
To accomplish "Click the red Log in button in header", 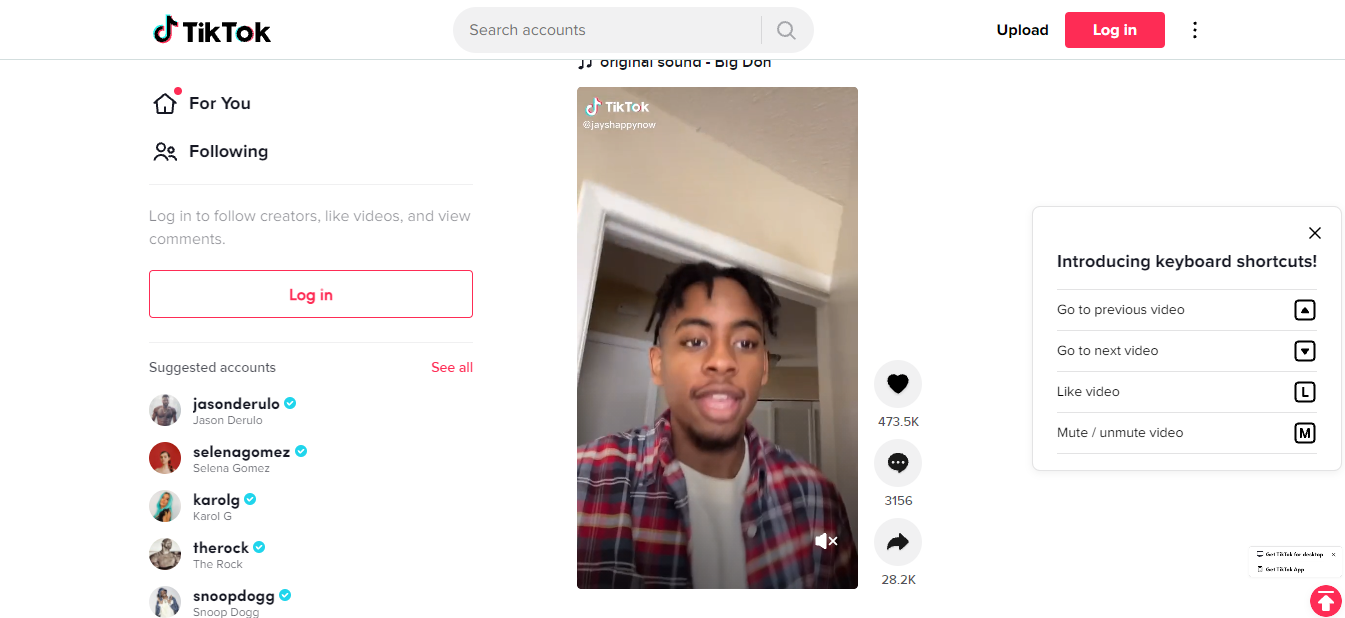I will 1114,30.
